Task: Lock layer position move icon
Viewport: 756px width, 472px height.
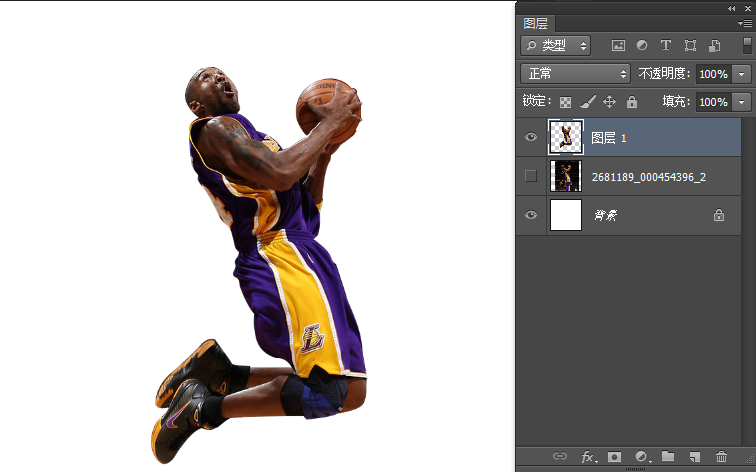Action: 609,101
